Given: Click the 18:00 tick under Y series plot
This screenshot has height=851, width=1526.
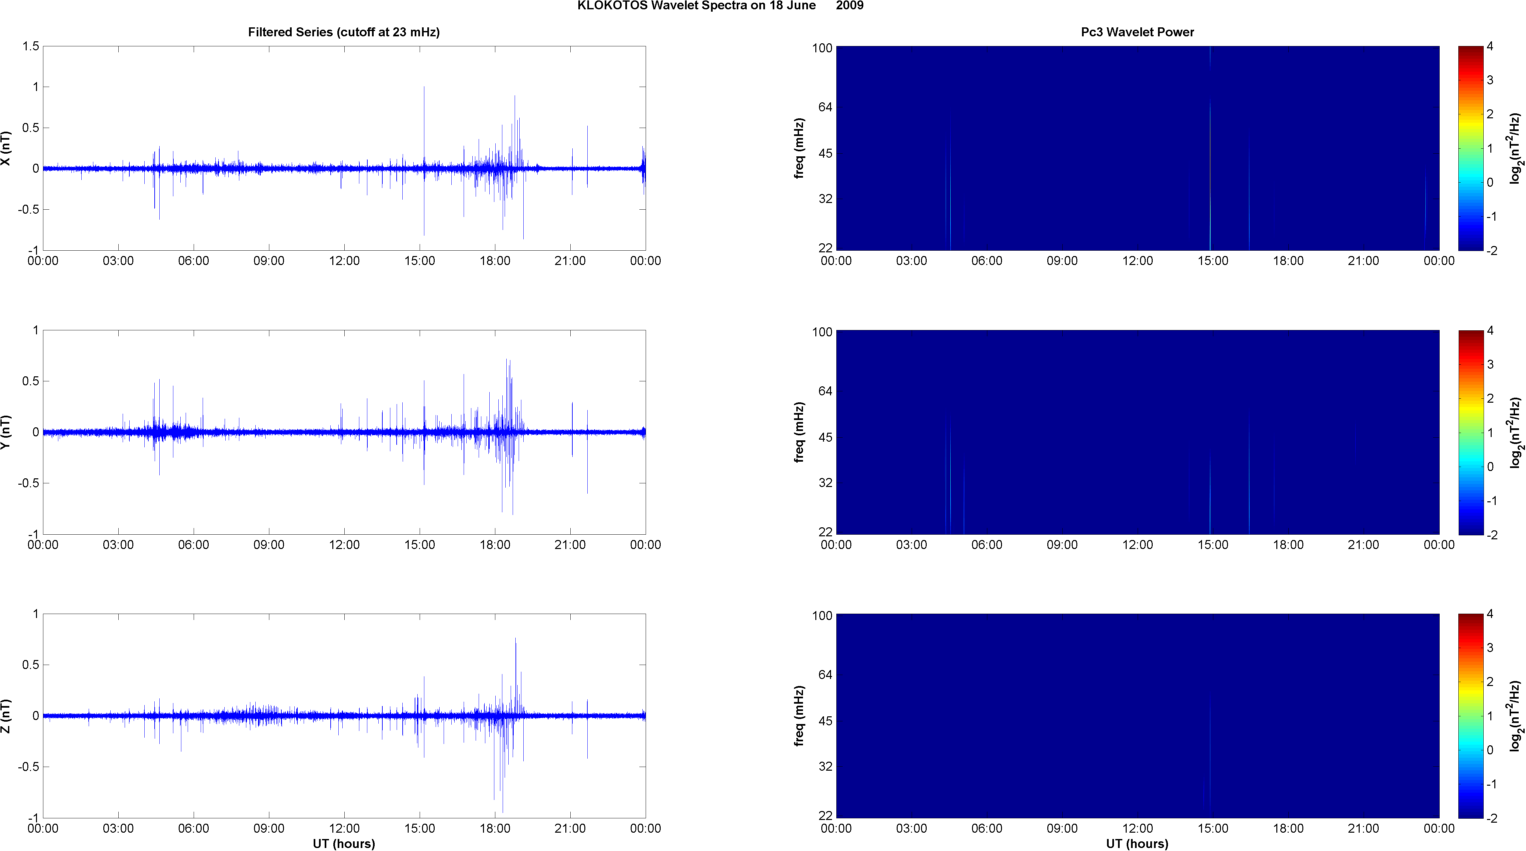Looking at the screenshot, I should (495, 545).
